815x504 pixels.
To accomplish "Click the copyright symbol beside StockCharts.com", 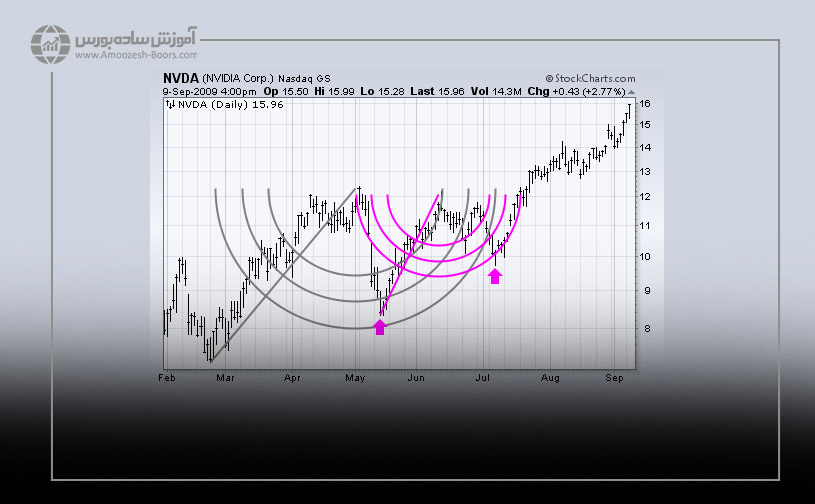I will tap(549, 78).
